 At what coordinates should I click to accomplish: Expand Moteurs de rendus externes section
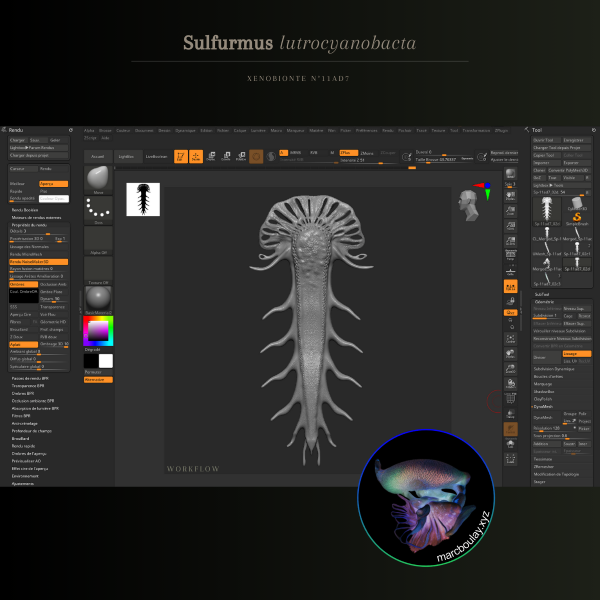pos(36,217)
